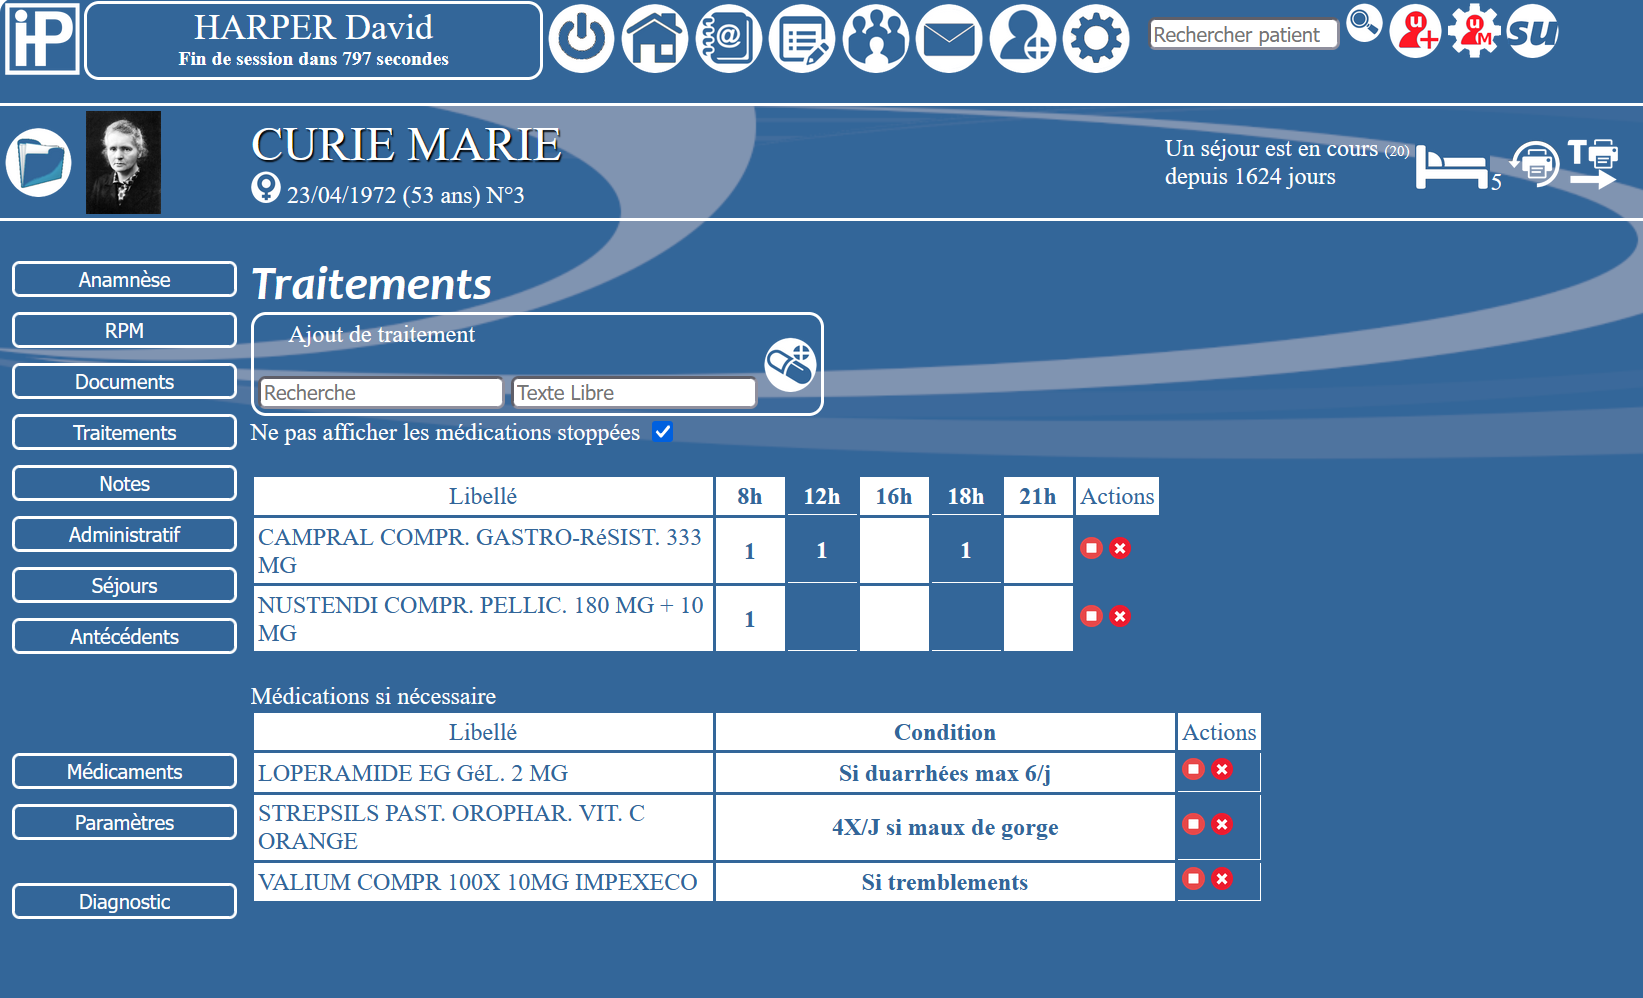Click the power logout icon
The image size is (1643, 998).
(581, 39)
